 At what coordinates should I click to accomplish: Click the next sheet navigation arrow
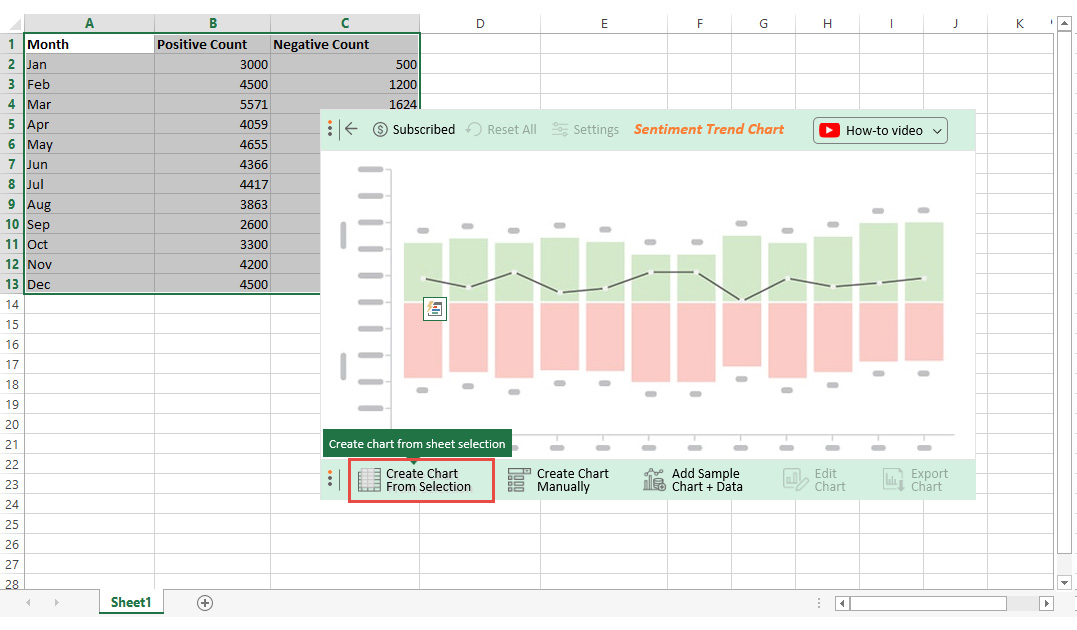click(x=56, y=603)
